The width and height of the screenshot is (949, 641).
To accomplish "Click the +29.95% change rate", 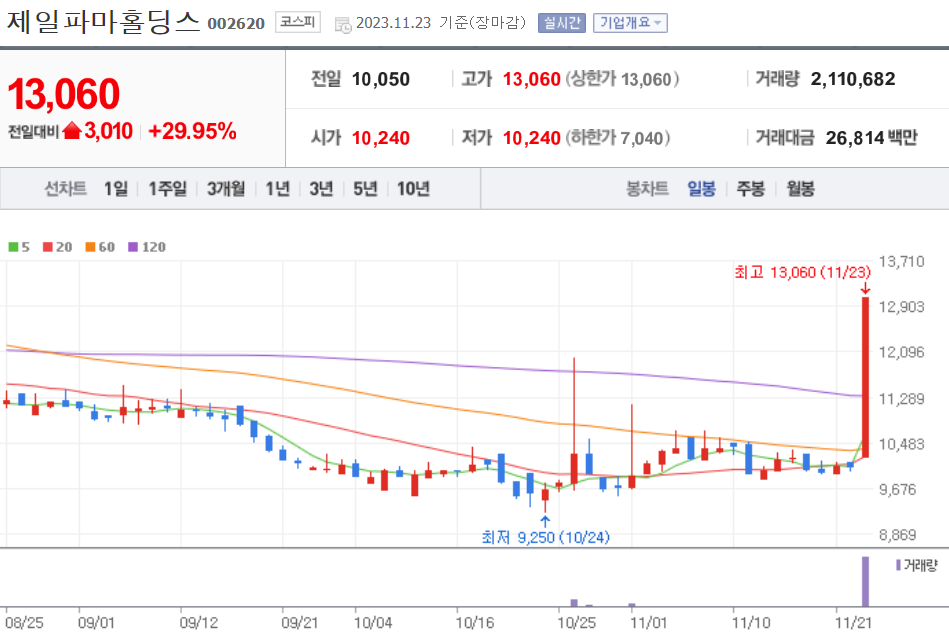I will coord(192,131).
